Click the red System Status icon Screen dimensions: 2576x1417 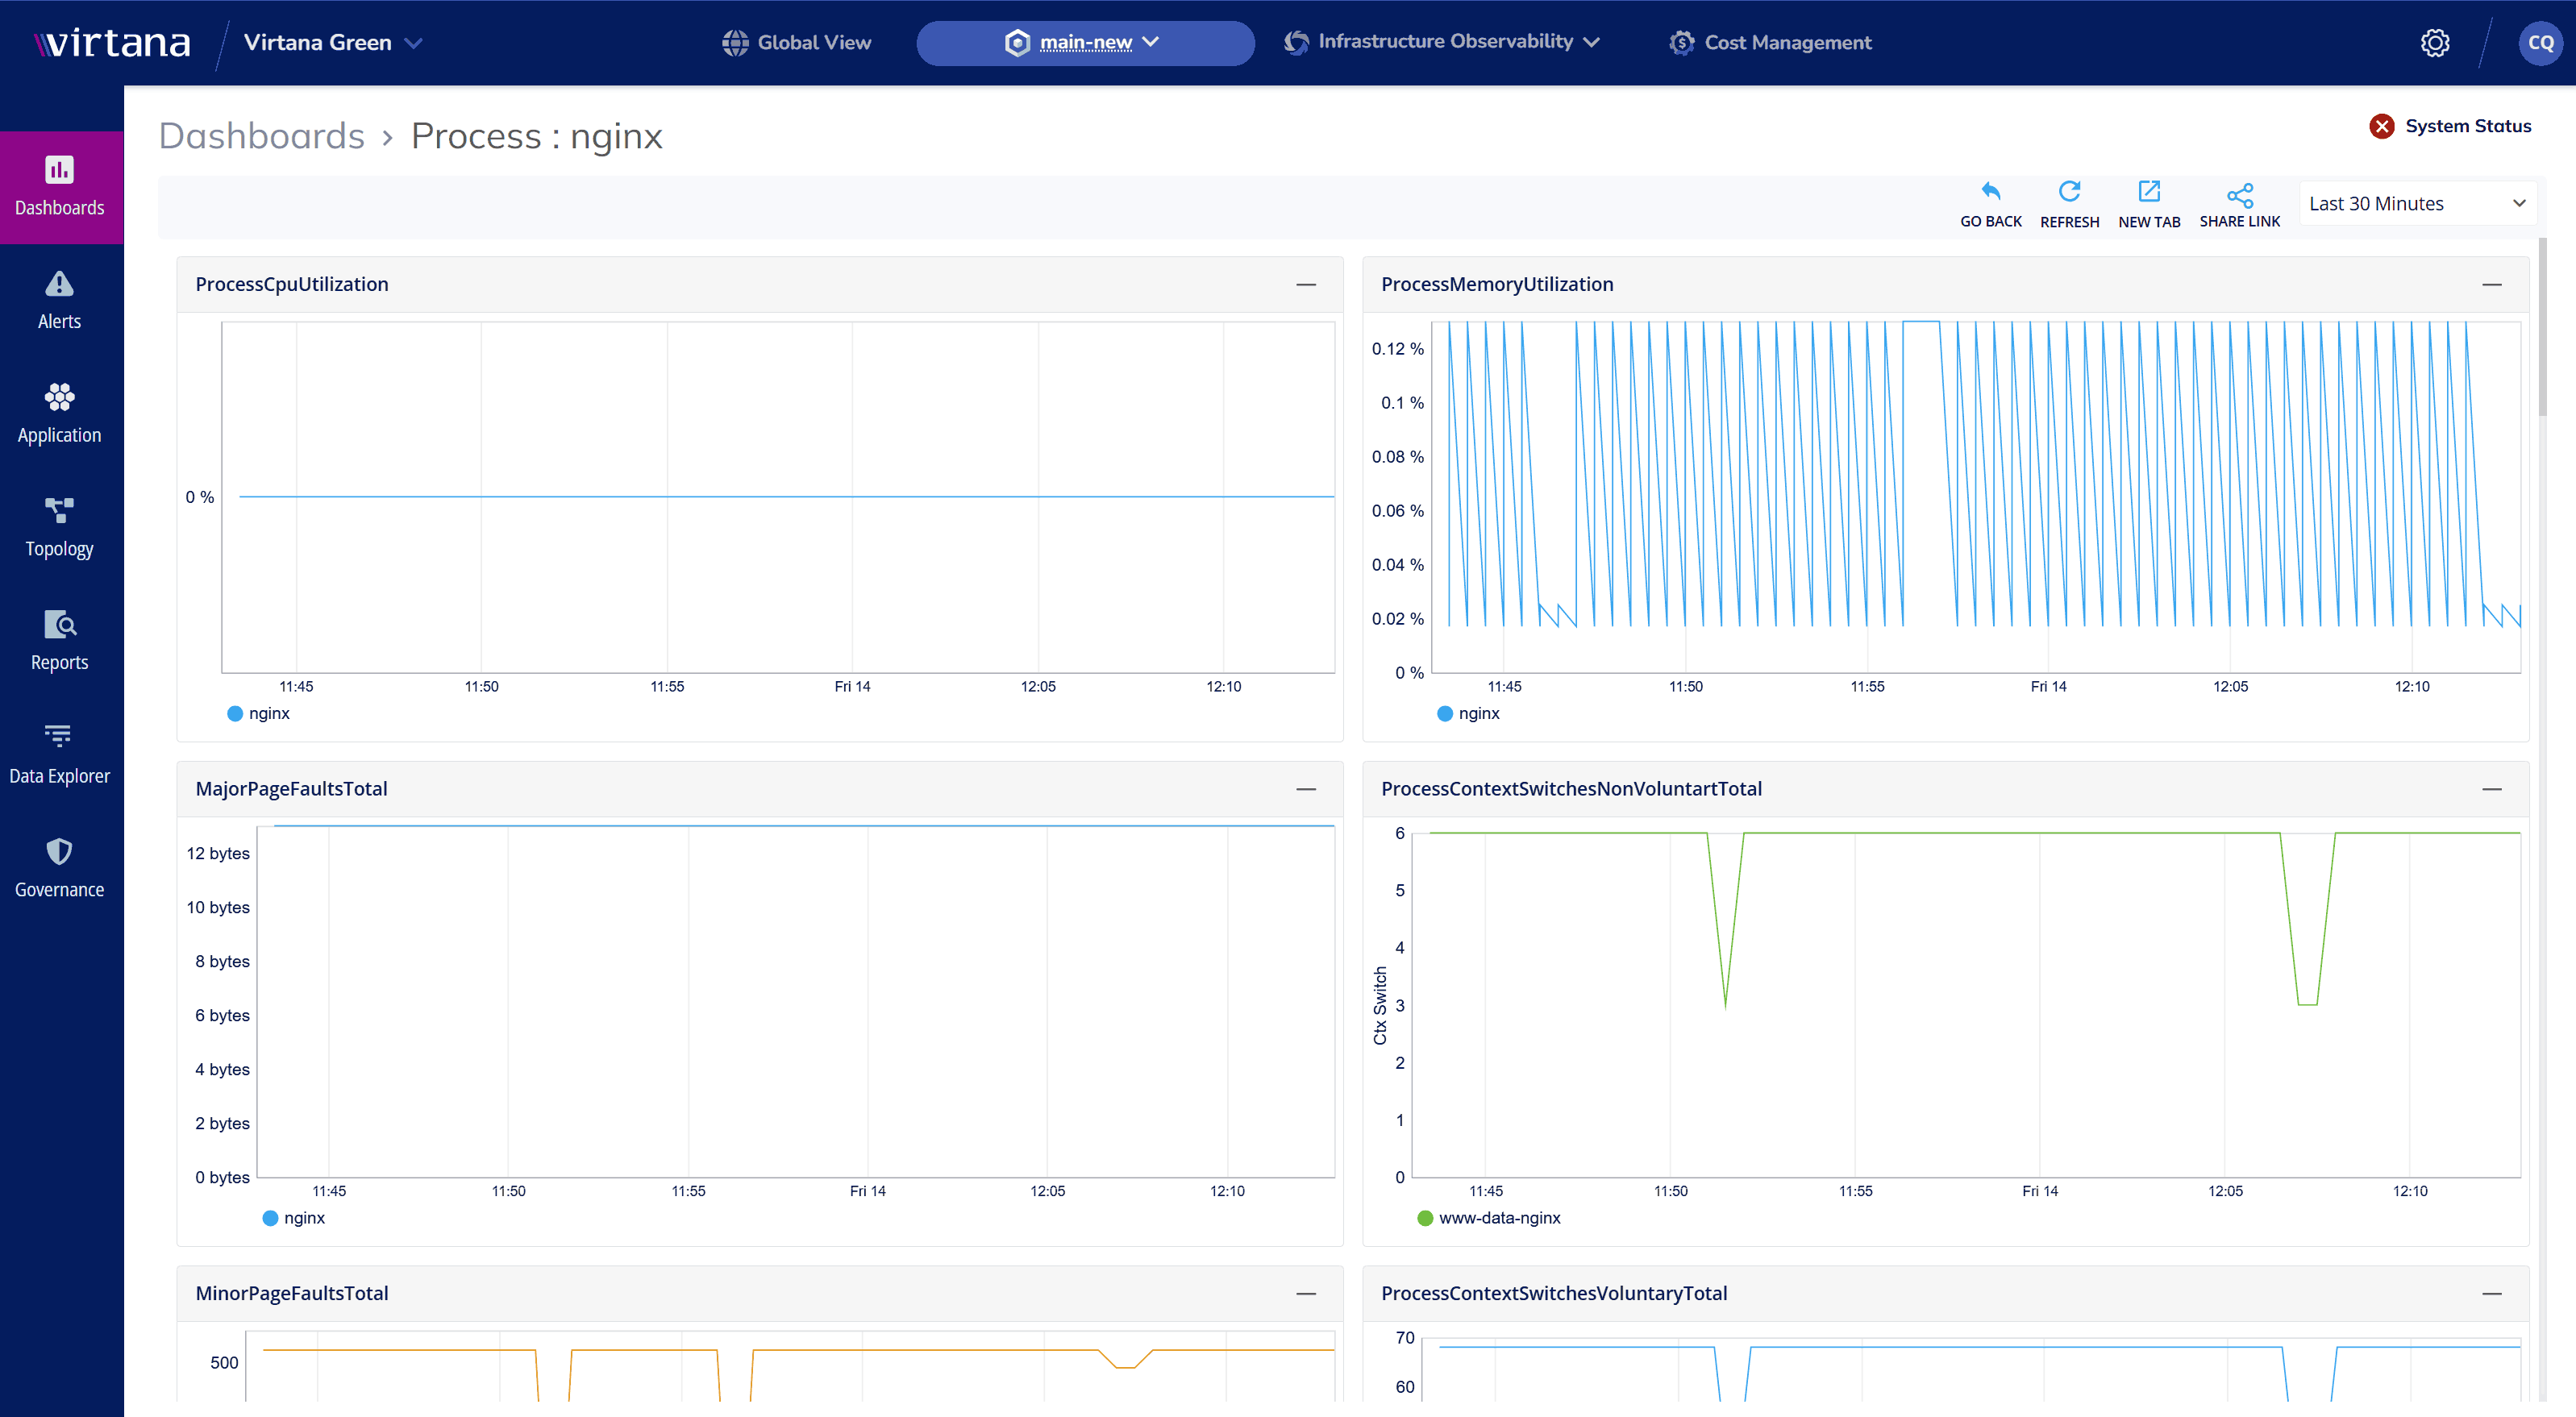(x=2381, y=126)
